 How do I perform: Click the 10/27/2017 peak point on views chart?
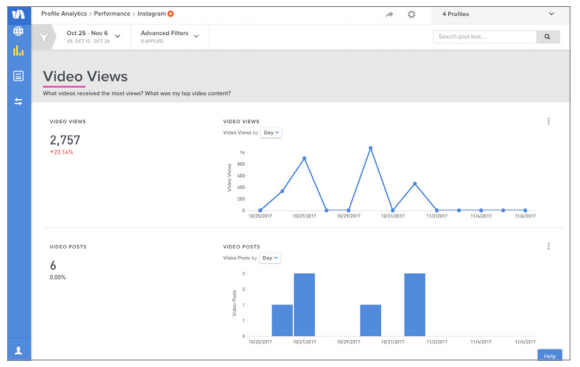(304, 158)
